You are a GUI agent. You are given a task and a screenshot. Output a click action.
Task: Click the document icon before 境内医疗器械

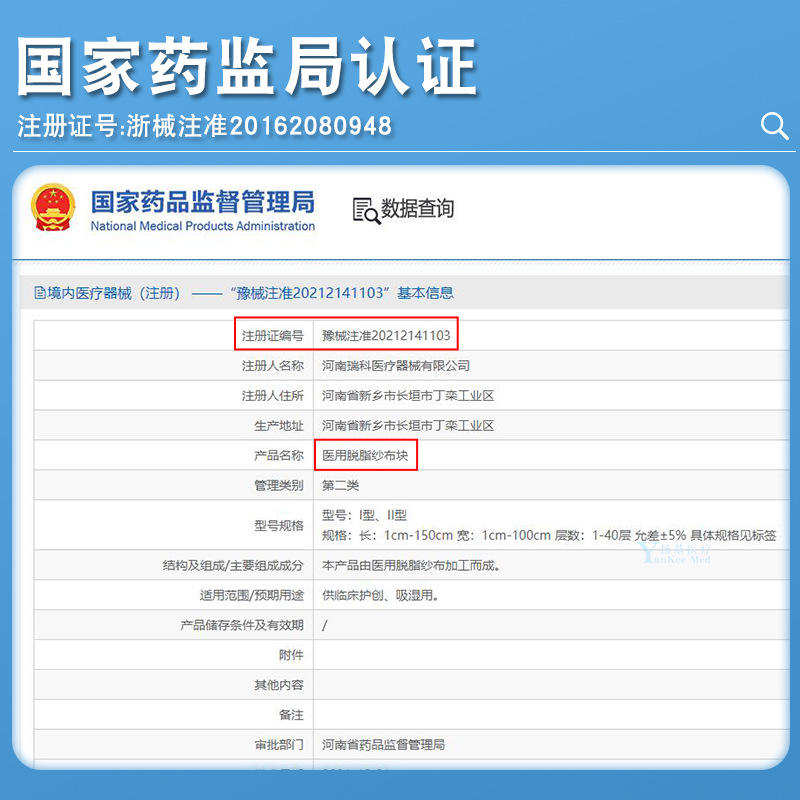coord(40,293)
